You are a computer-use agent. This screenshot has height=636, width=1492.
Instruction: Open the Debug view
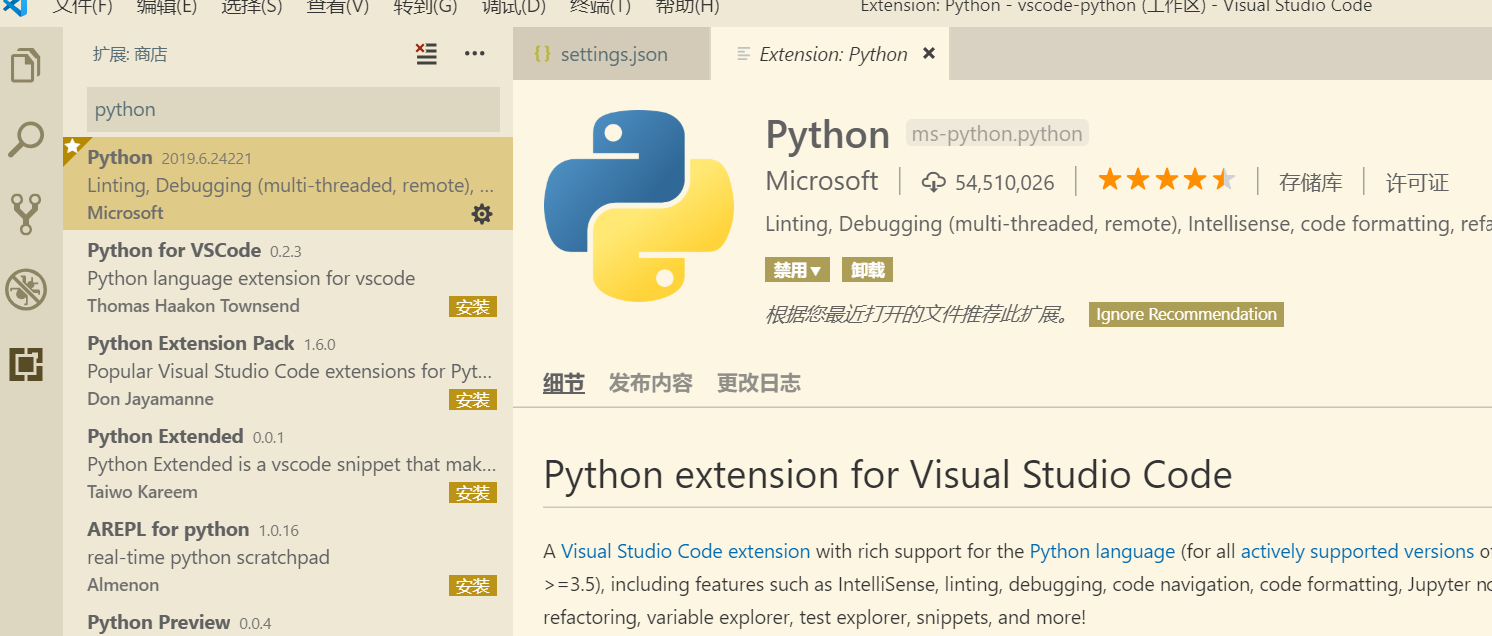(x=27, y=290)
